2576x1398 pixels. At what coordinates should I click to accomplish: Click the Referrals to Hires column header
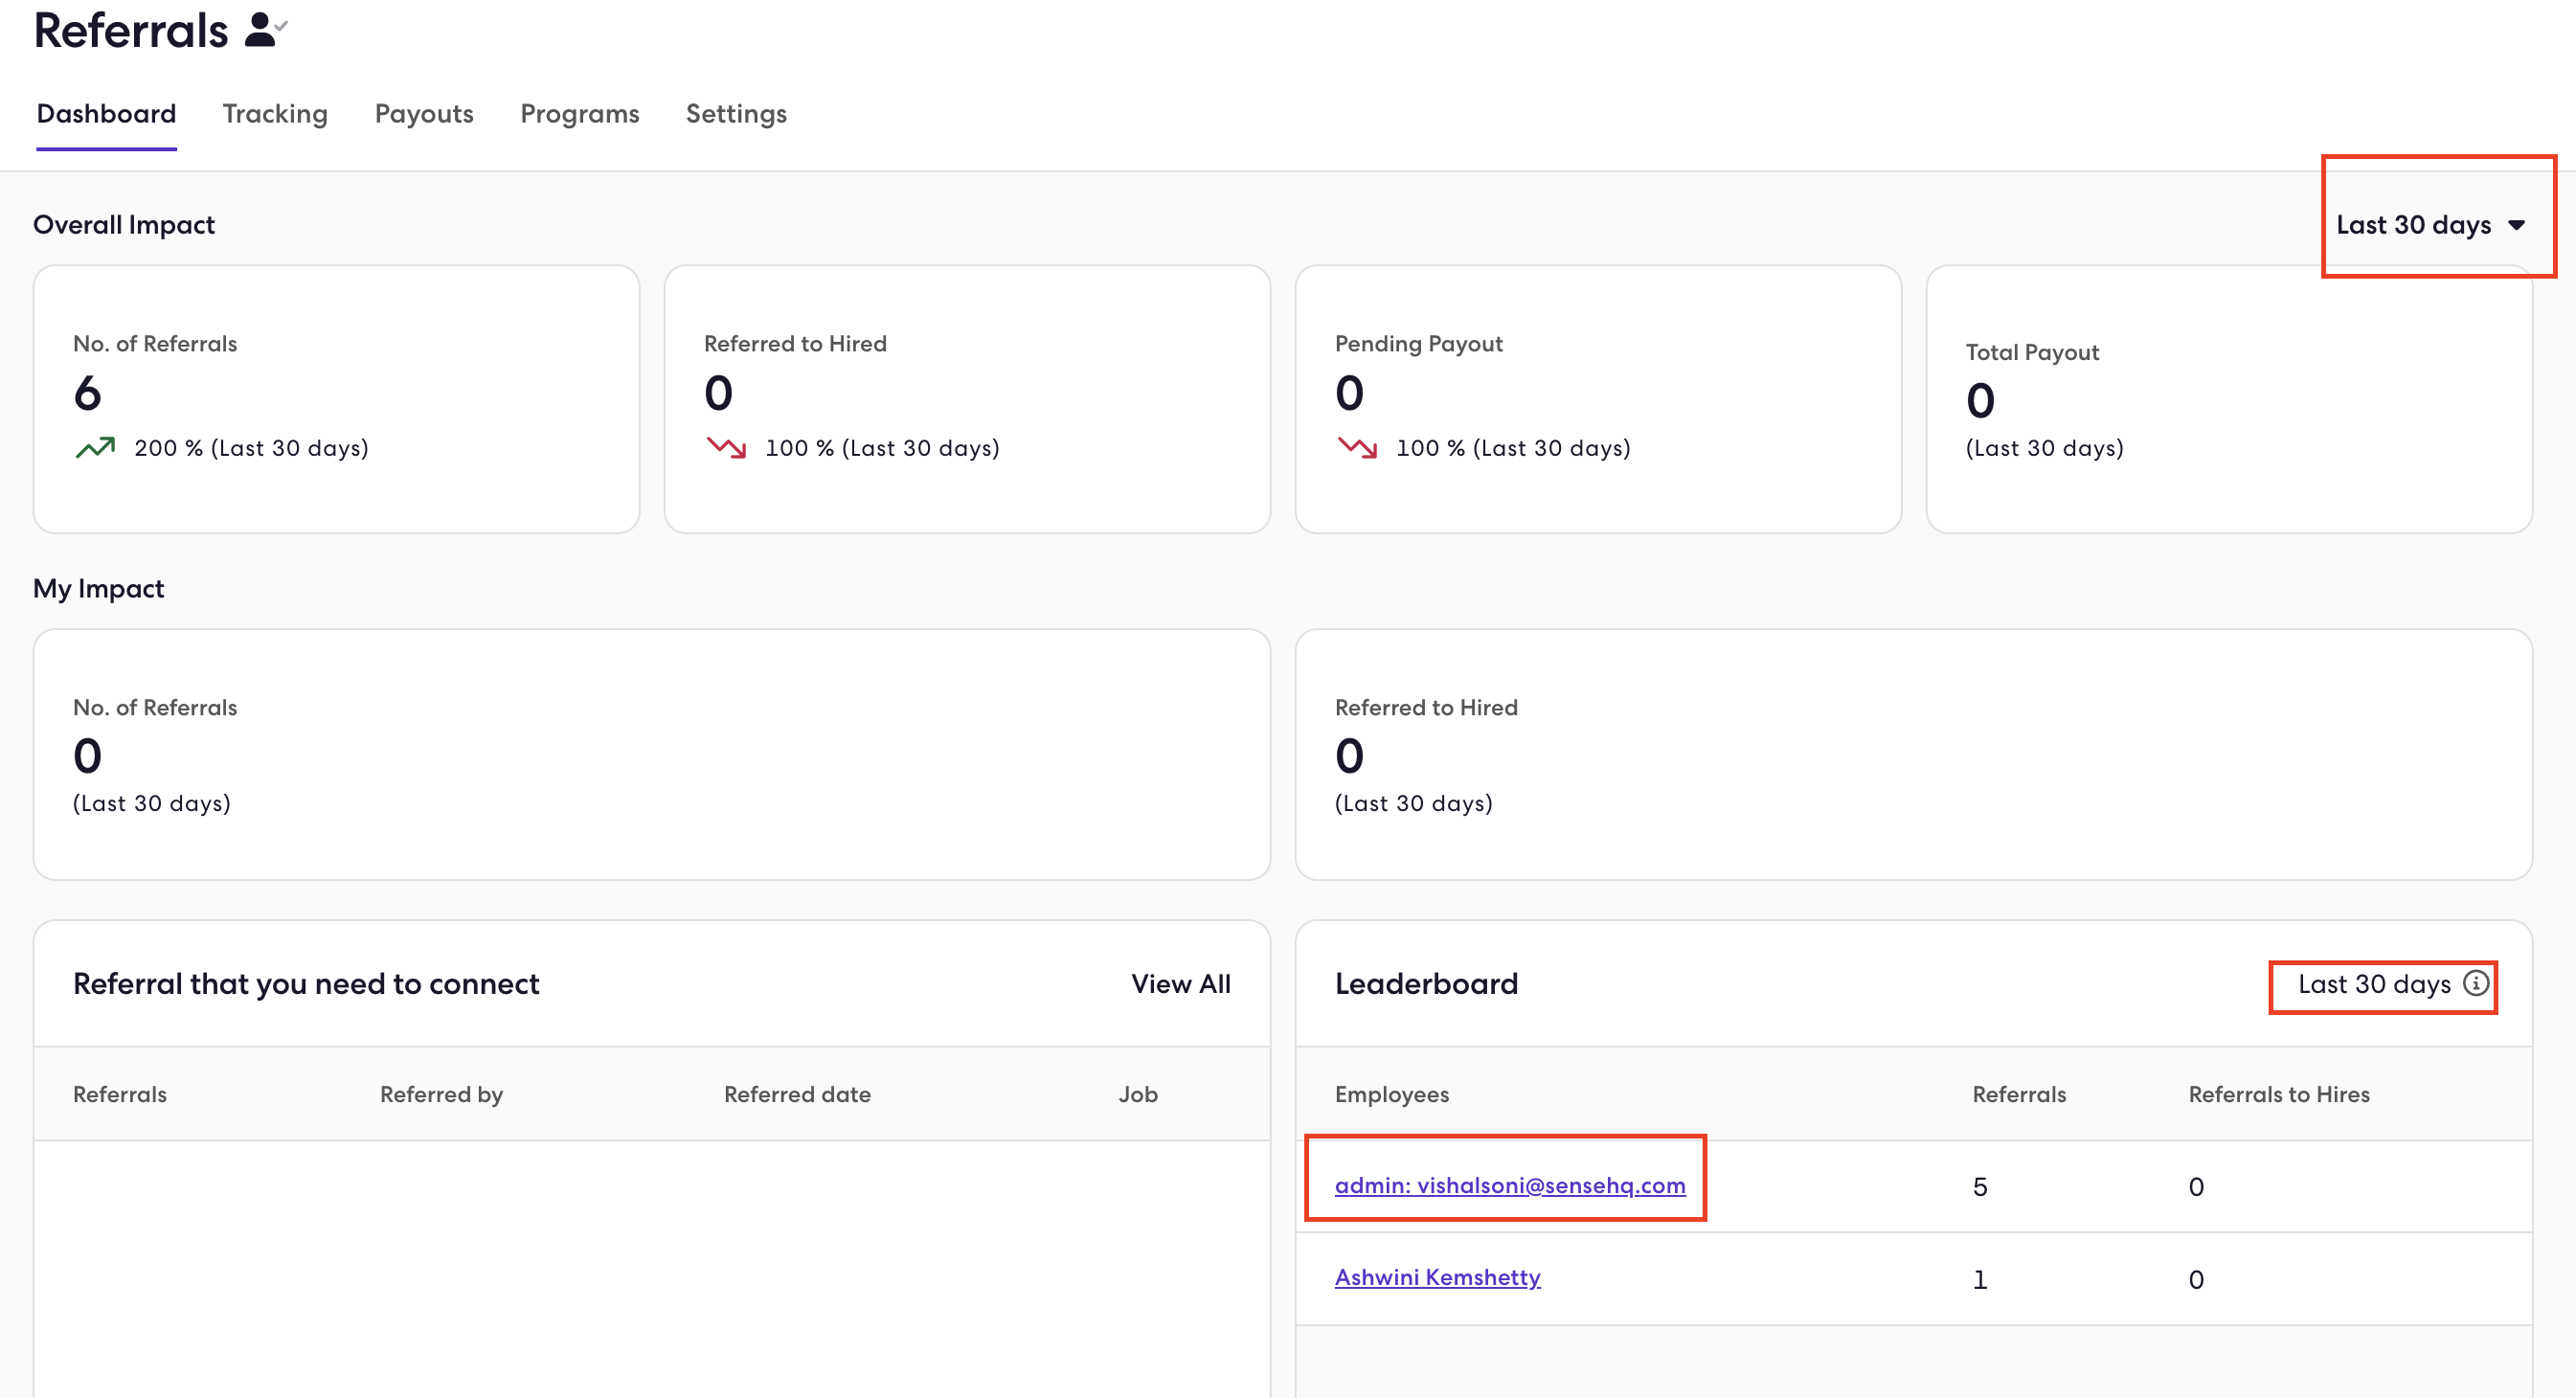click(2279, 1094)
